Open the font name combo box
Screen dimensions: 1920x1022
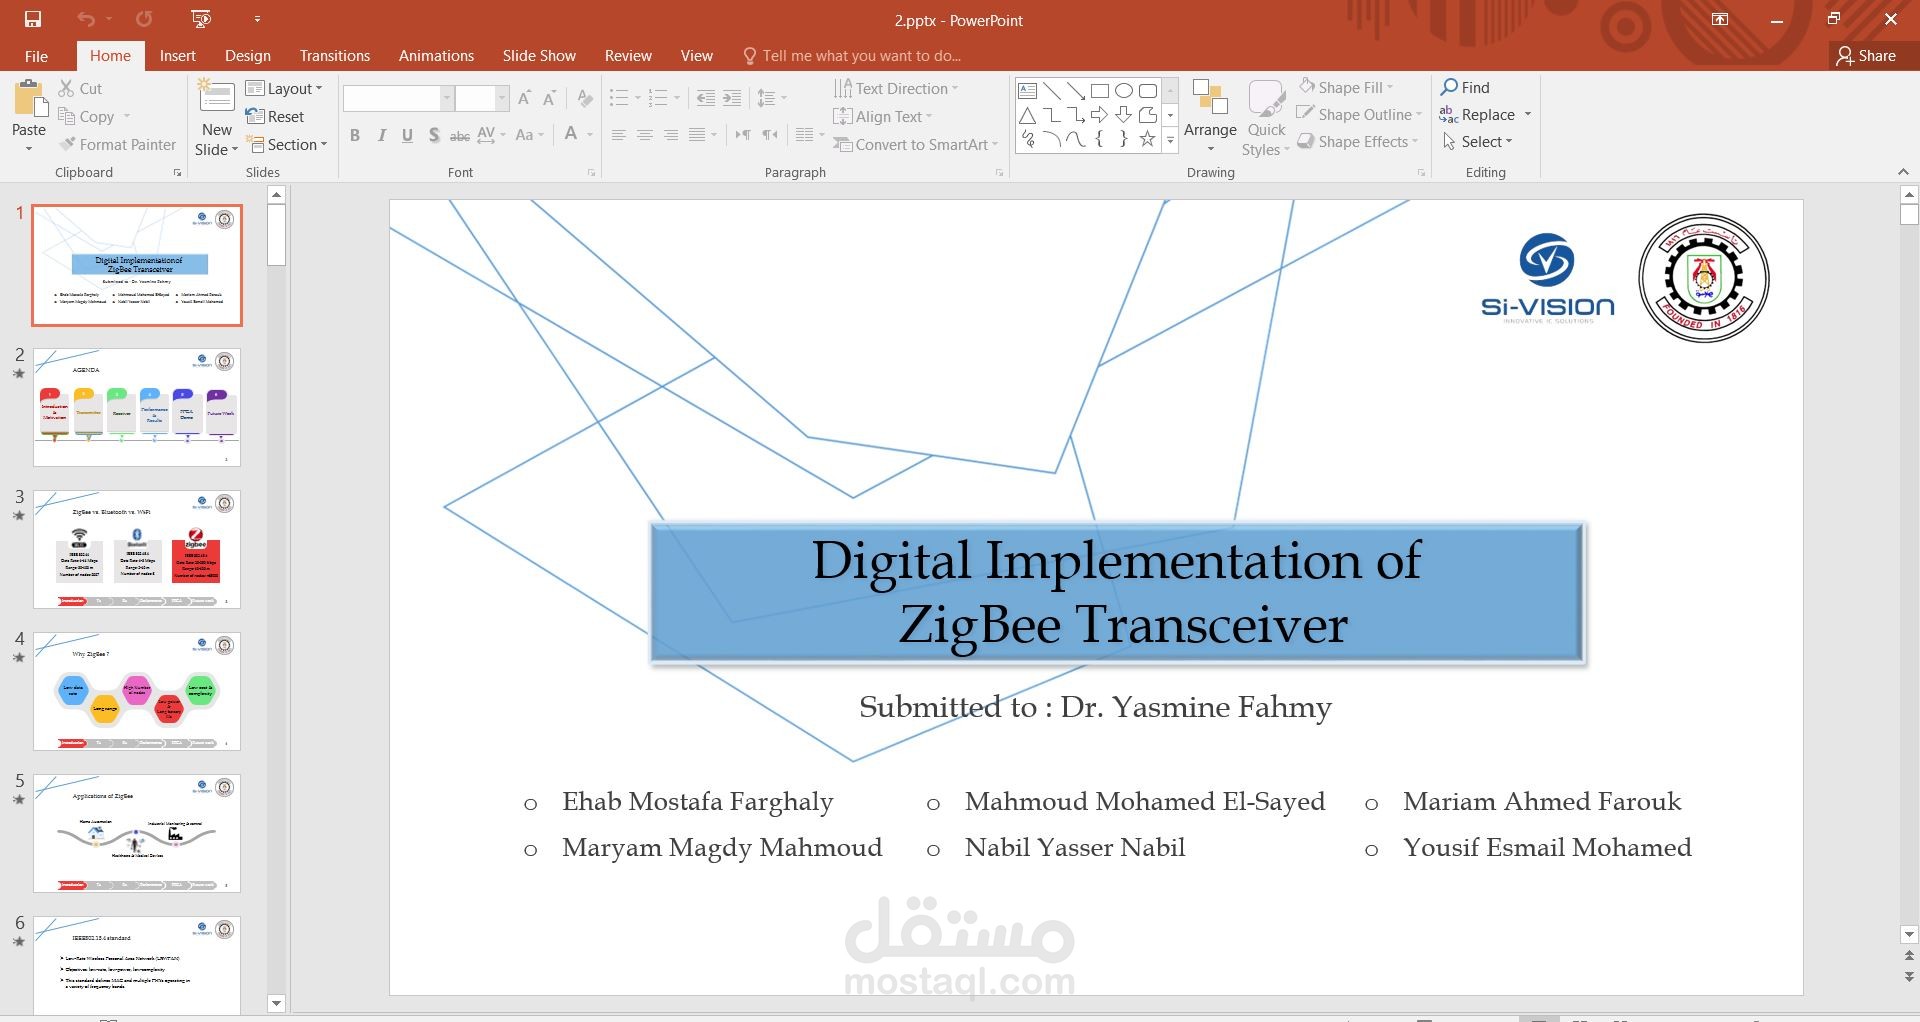[398, 98]
